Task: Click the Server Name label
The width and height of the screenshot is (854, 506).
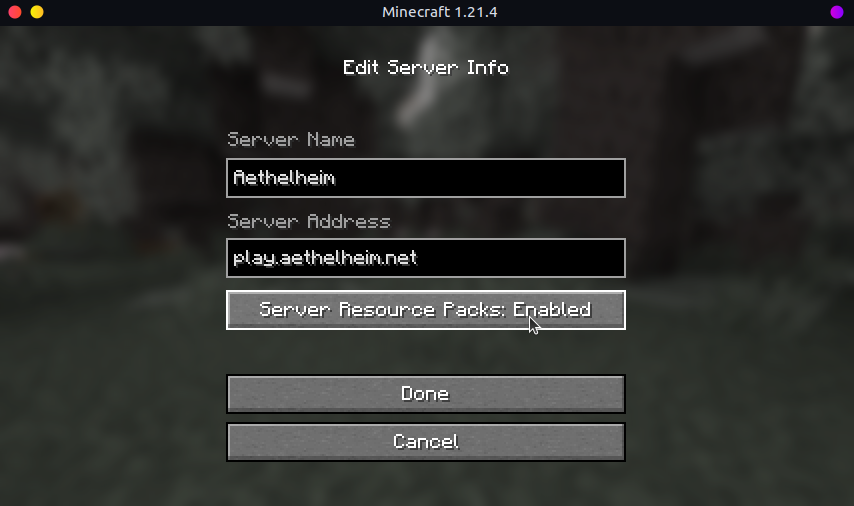Action: [x=291, y=139]
